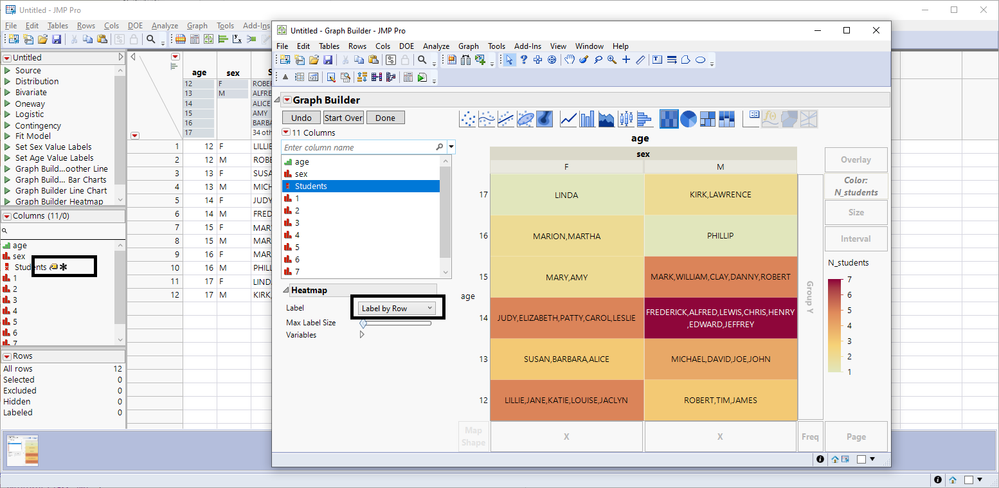Open Add-Ins menu in Graph Builder window
999x488 pixels.
click(x=527, y=46)
